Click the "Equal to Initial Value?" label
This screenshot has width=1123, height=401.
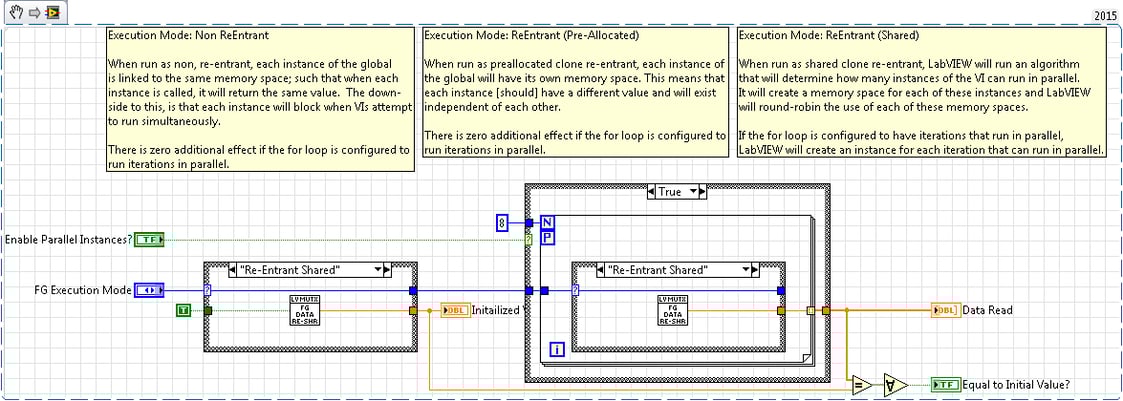pyautogui.click(x=1017, y=384)
